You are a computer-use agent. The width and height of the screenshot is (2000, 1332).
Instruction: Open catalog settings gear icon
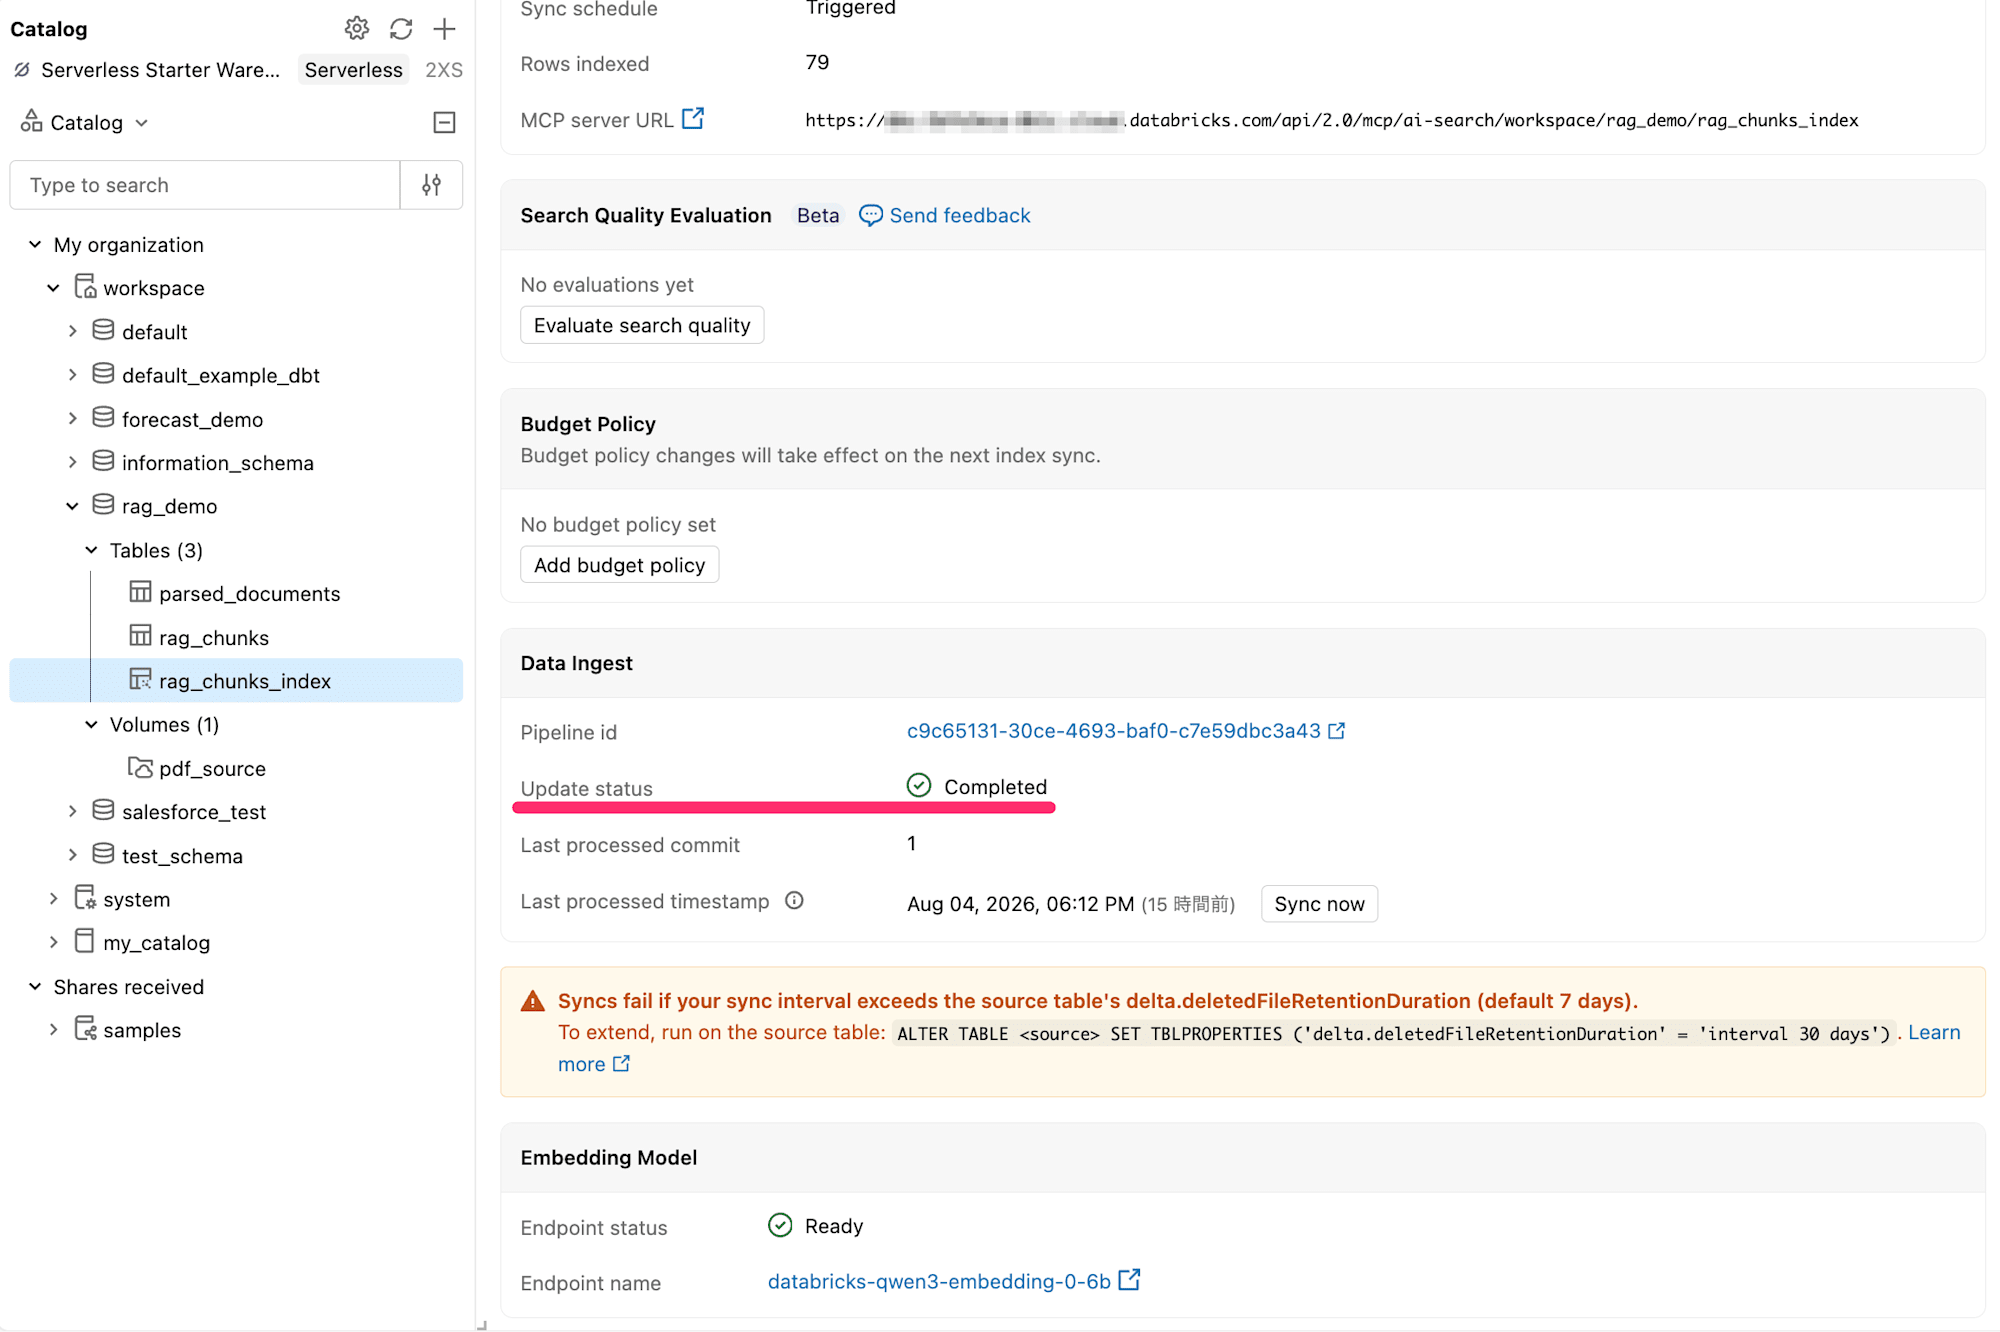(x=357, y=29)
